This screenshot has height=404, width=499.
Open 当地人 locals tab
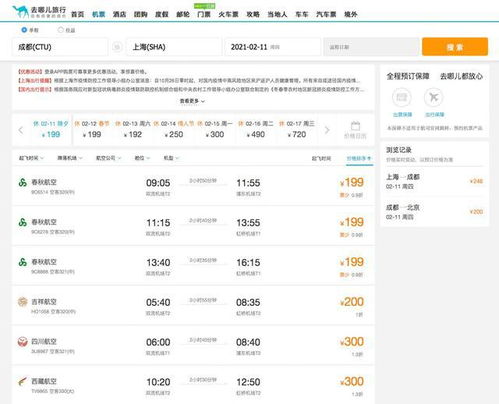[x=277, y=14]
